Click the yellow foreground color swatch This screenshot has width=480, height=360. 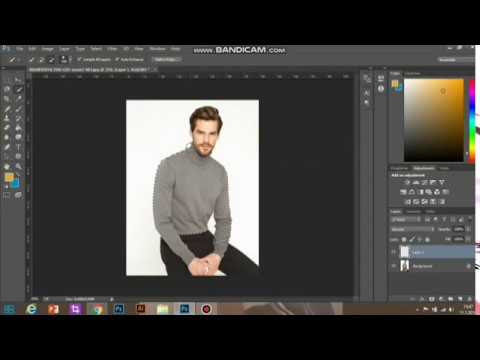(x=9, y=177)
